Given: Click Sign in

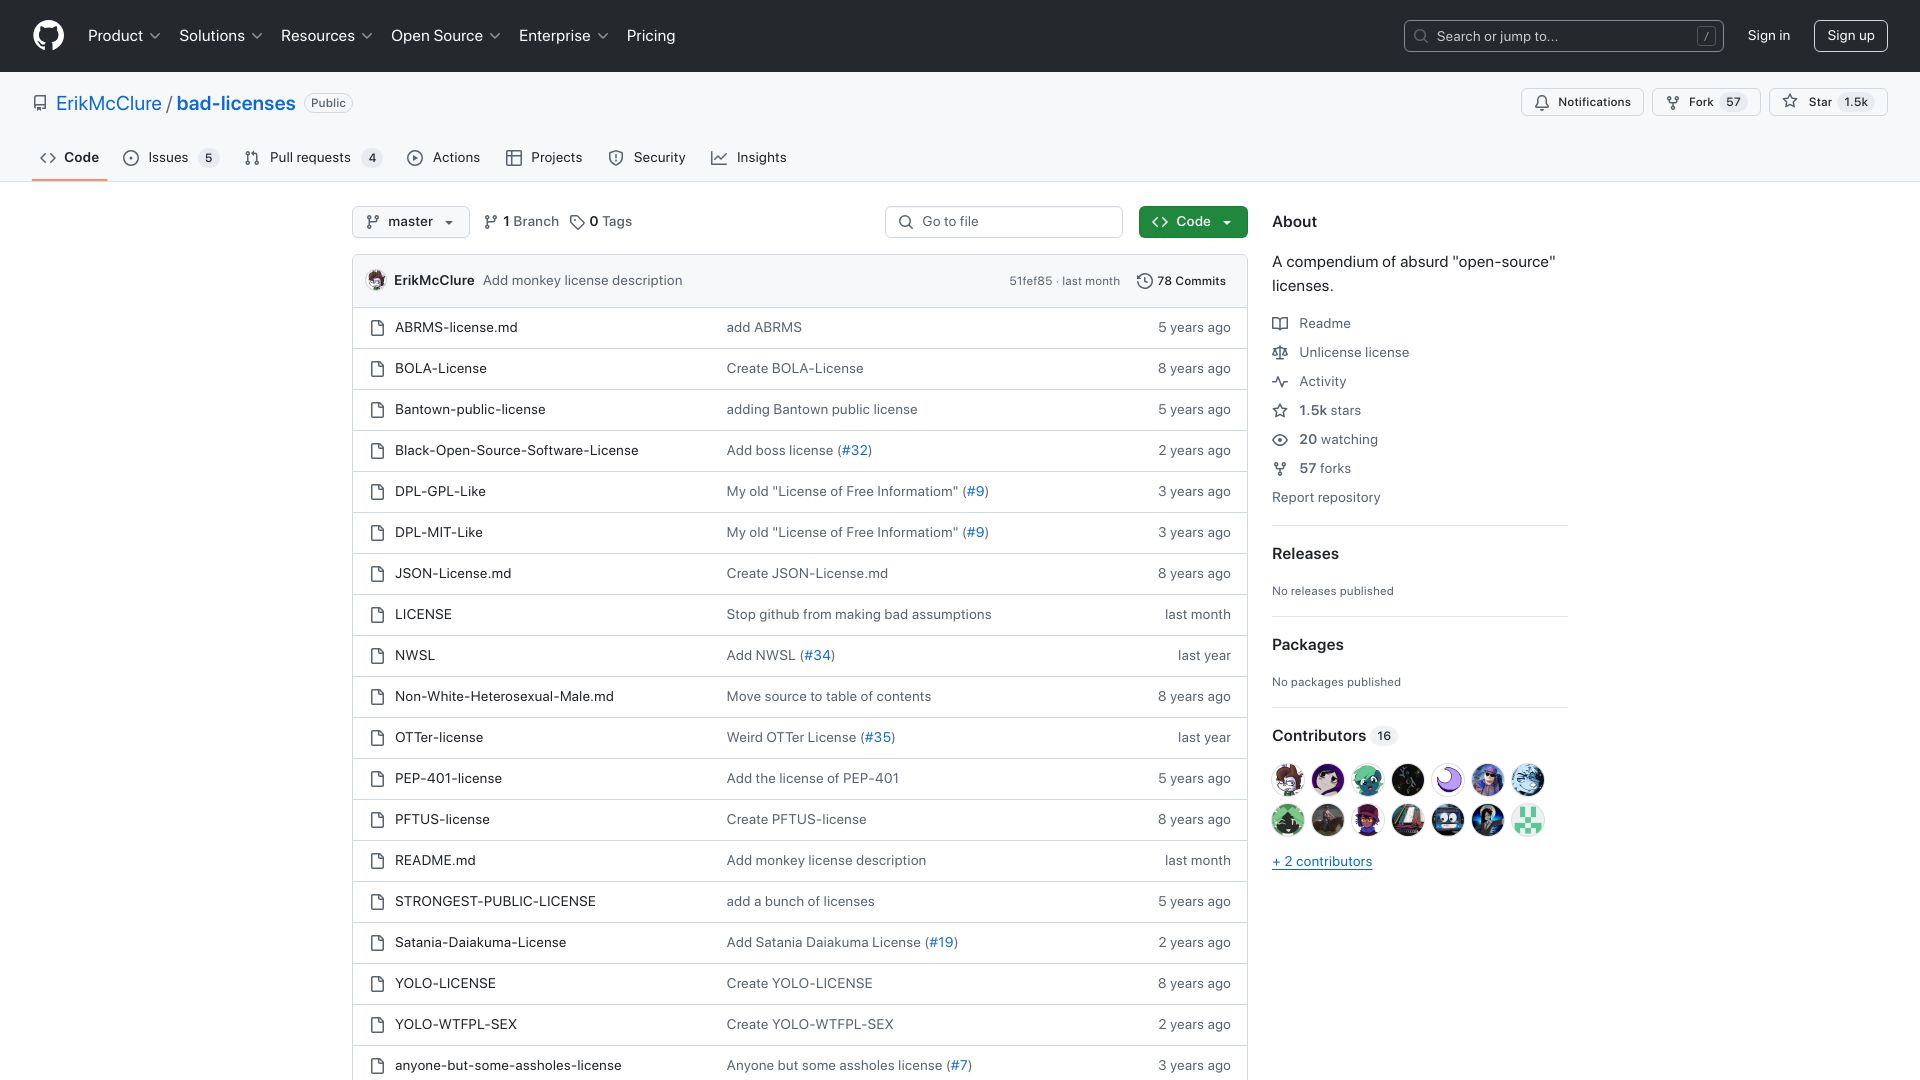Looking at the screenshot, I should [x=1769, y=36].
